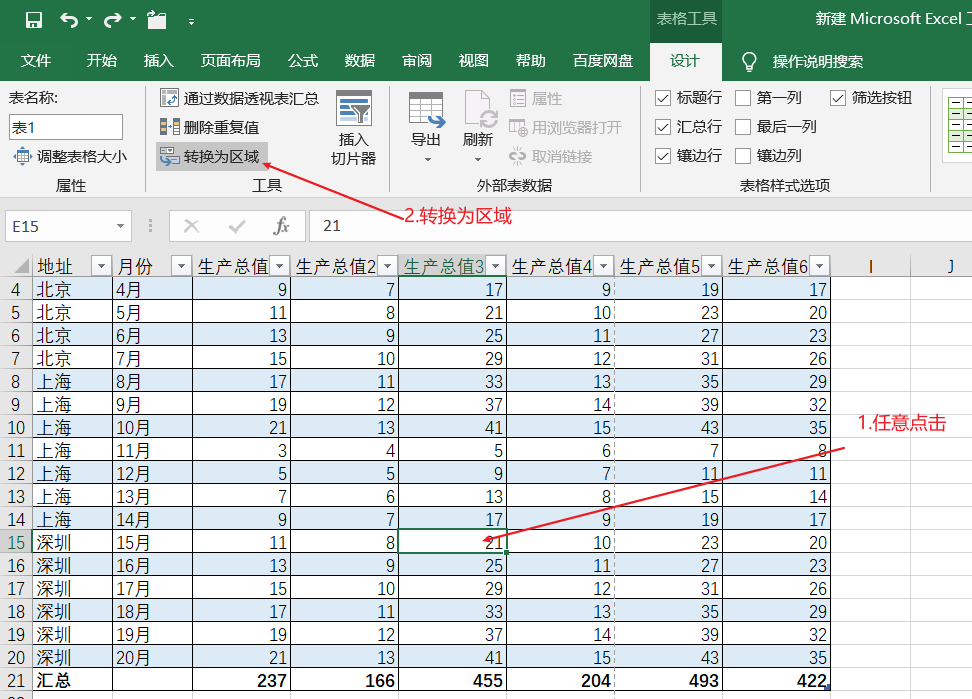
Task: Open the 生产总值6 column filter dropdown
Action: [x=820, y=266]
